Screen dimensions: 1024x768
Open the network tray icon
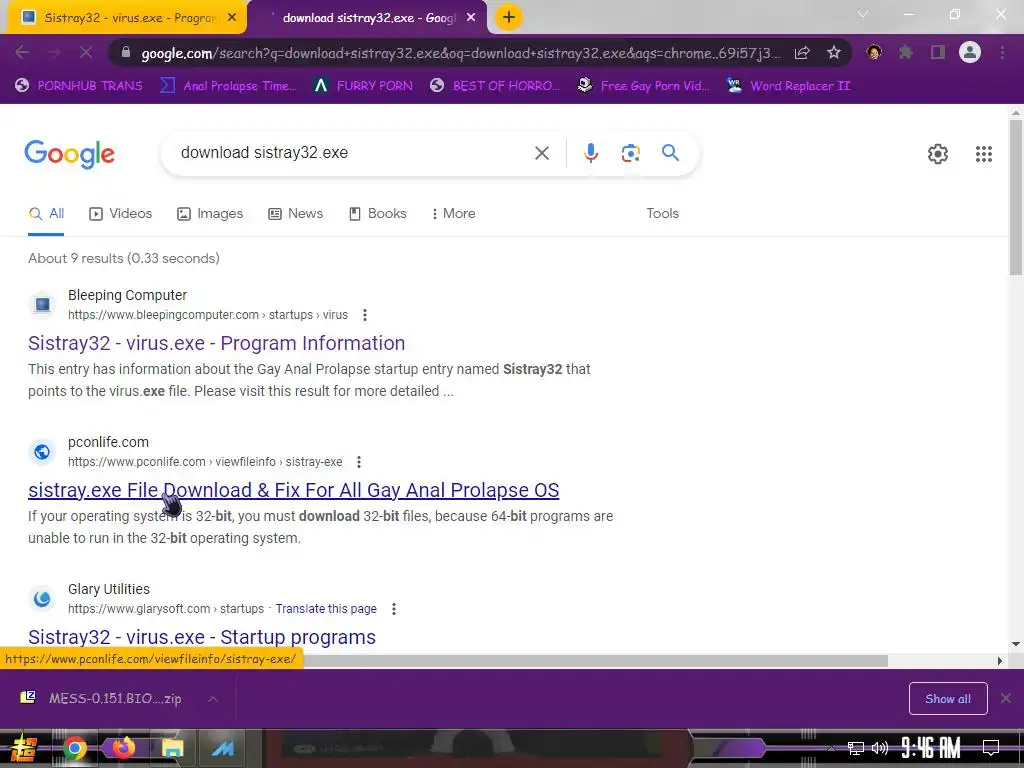click(856, 748)
